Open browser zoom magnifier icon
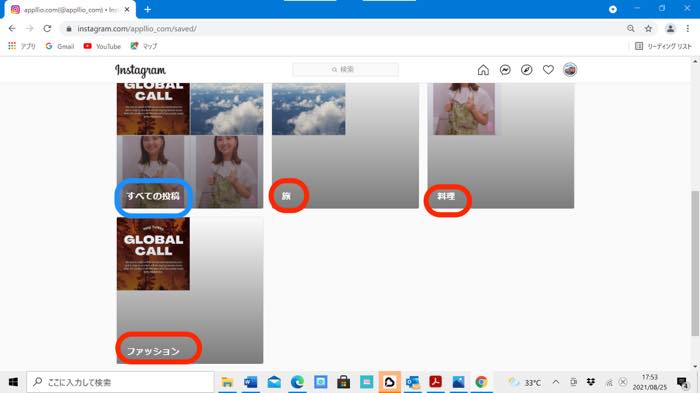 630,29
